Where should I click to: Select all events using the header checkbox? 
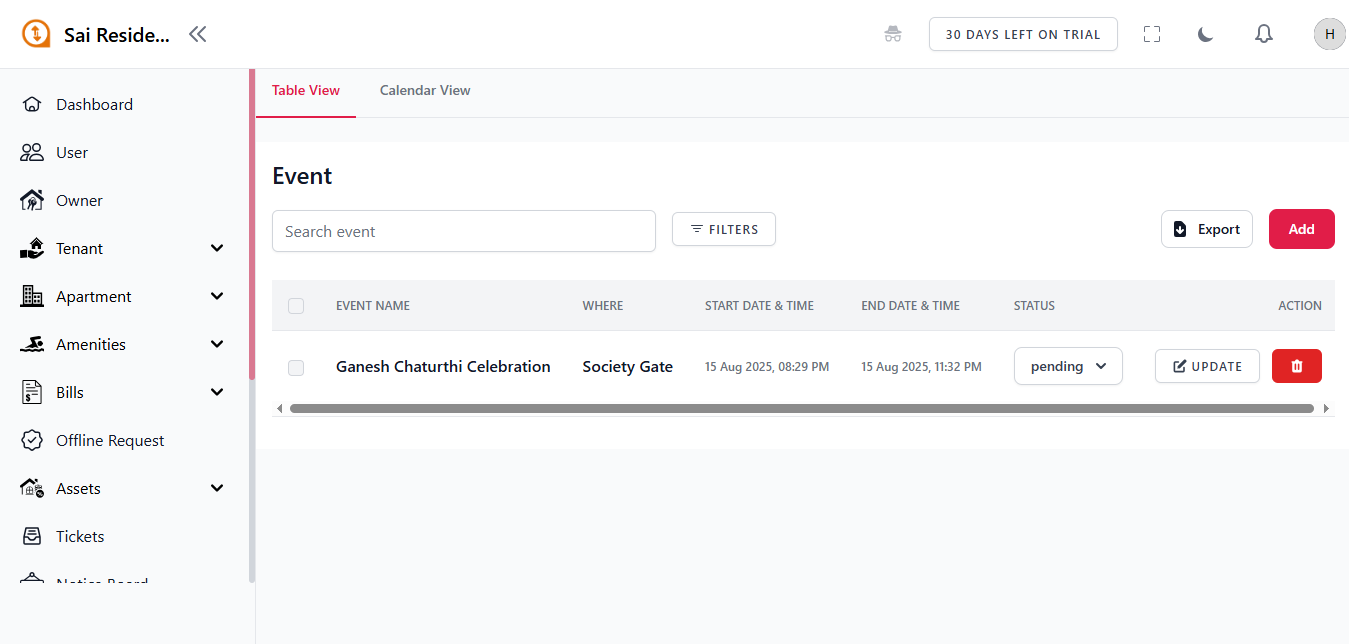[296, 306]
